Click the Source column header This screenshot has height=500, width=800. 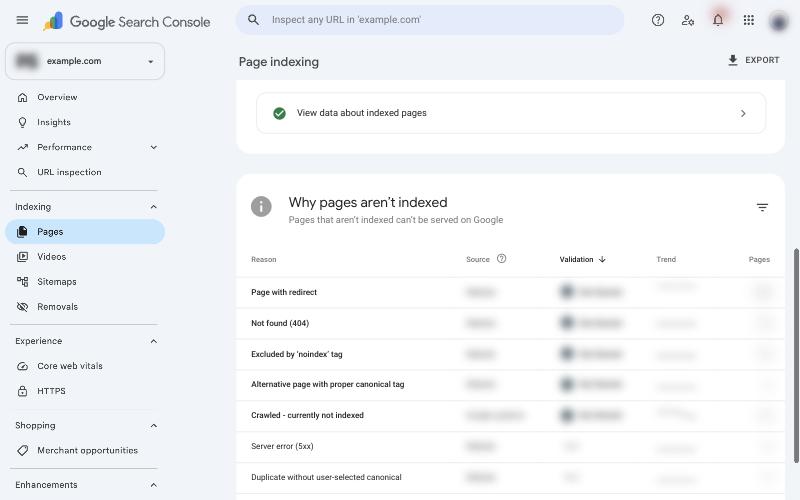coord(478,259)
